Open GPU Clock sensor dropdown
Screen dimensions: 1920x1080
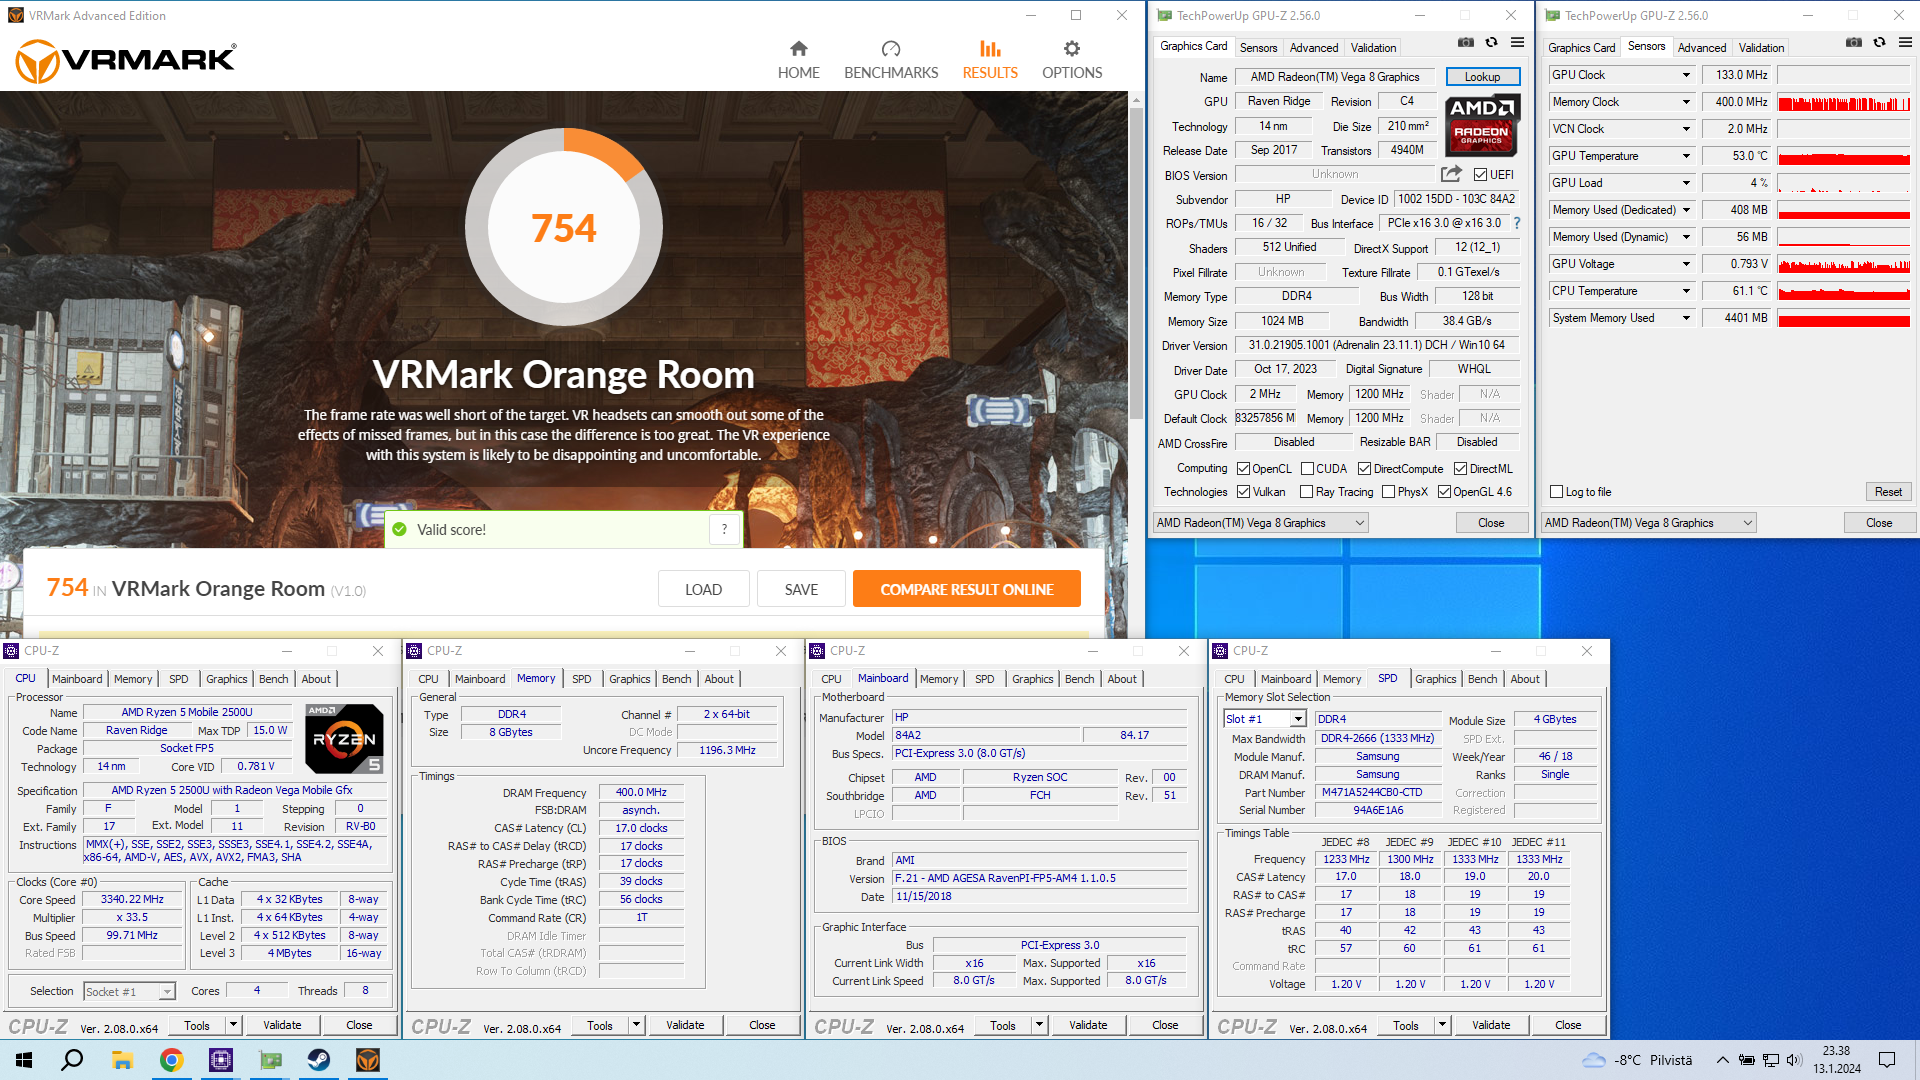tap(1686, 75)
